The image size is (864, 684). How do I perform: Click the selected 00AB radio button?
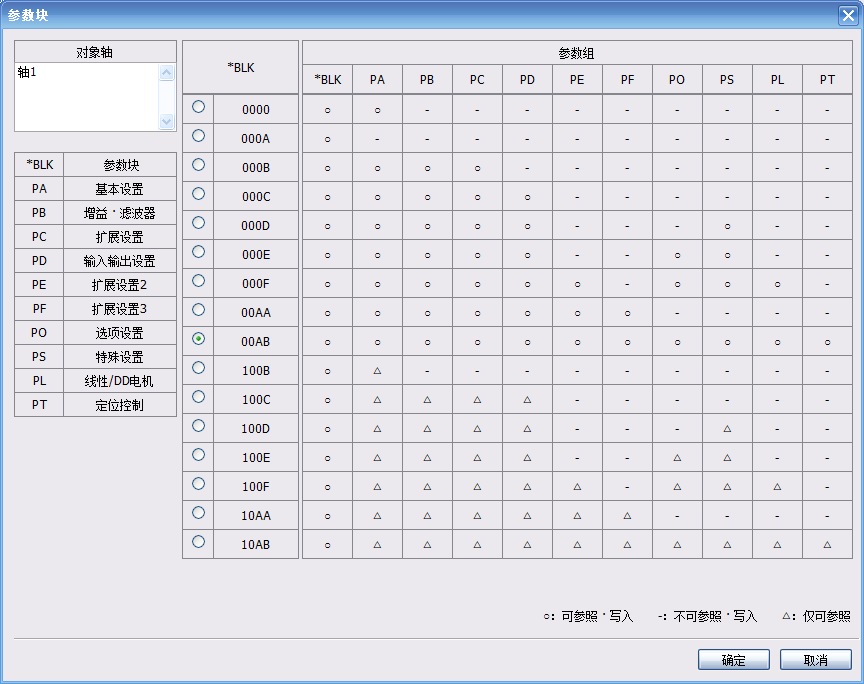(x=198, y=339)
